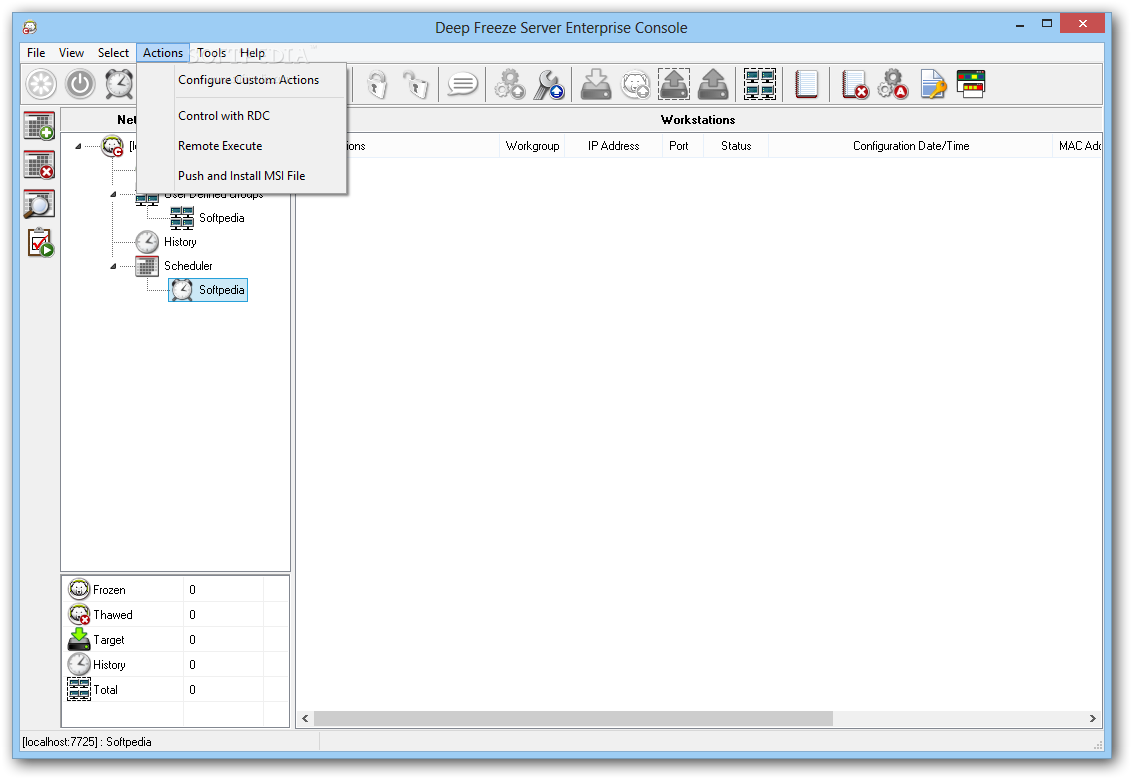Screen dimensions: 1132x779
Task: Choose Push and Install MSI File
Action: 242,175
